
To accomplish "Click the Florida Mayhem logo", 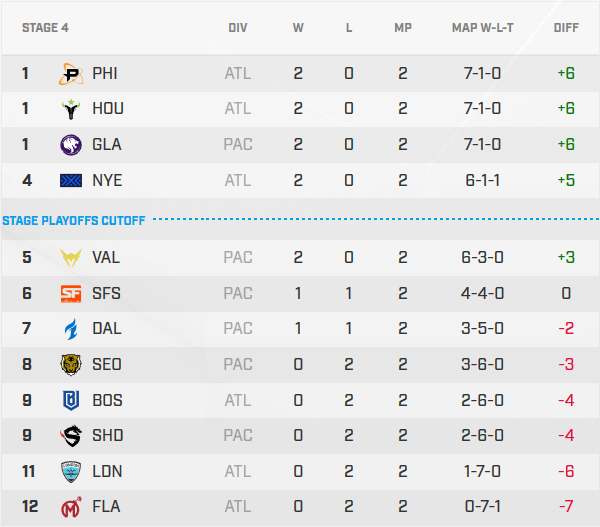I will (x=72, y=507).
